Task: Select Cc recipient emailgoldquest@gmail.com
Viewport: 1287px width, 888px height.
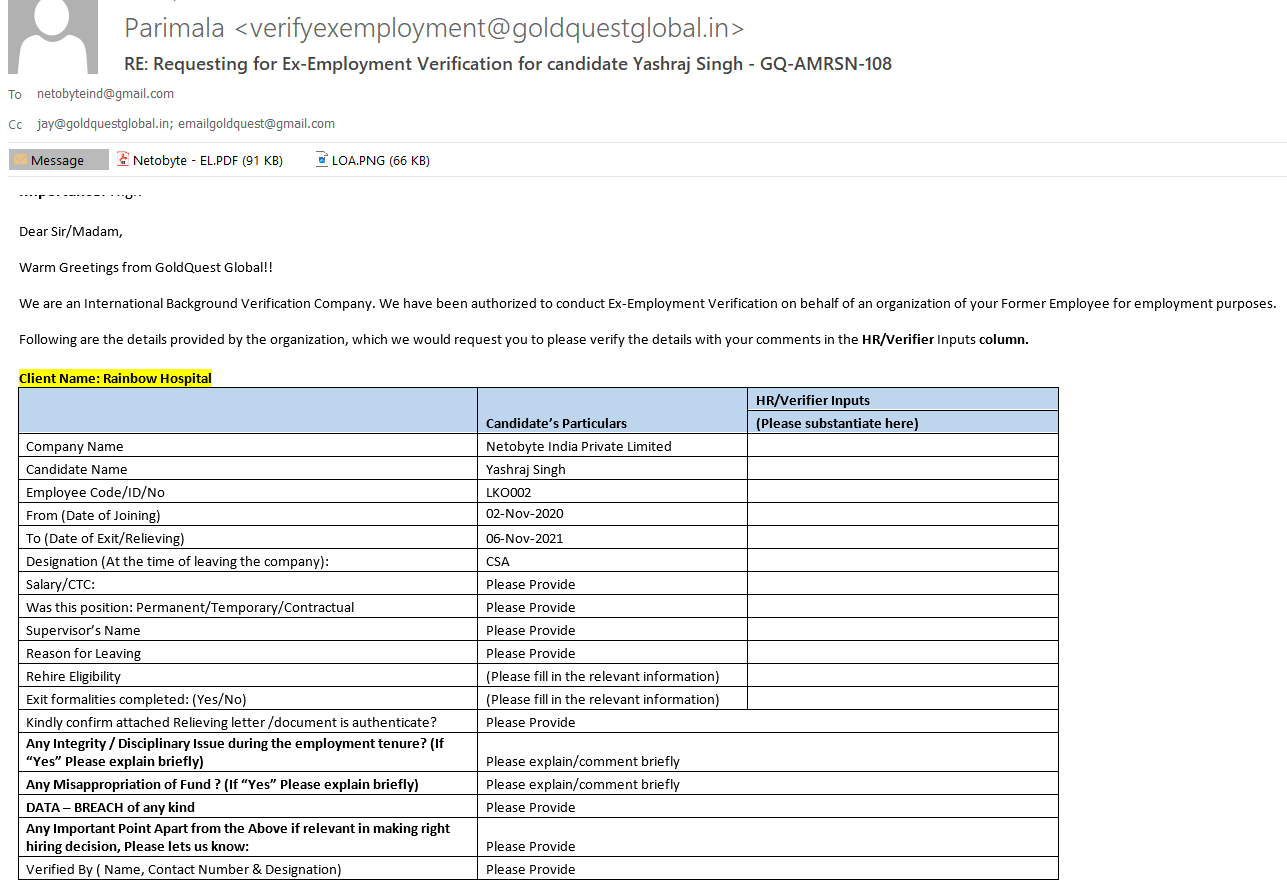Action: 256,124
